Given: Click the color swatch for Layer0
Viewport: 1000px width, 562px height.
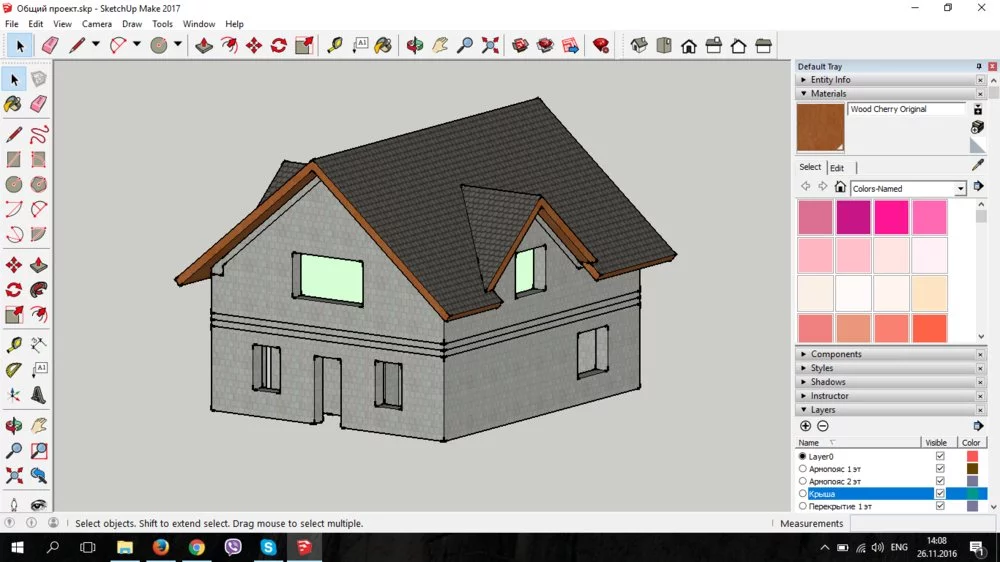Looking at the screenshot, I should pos(972,456).
